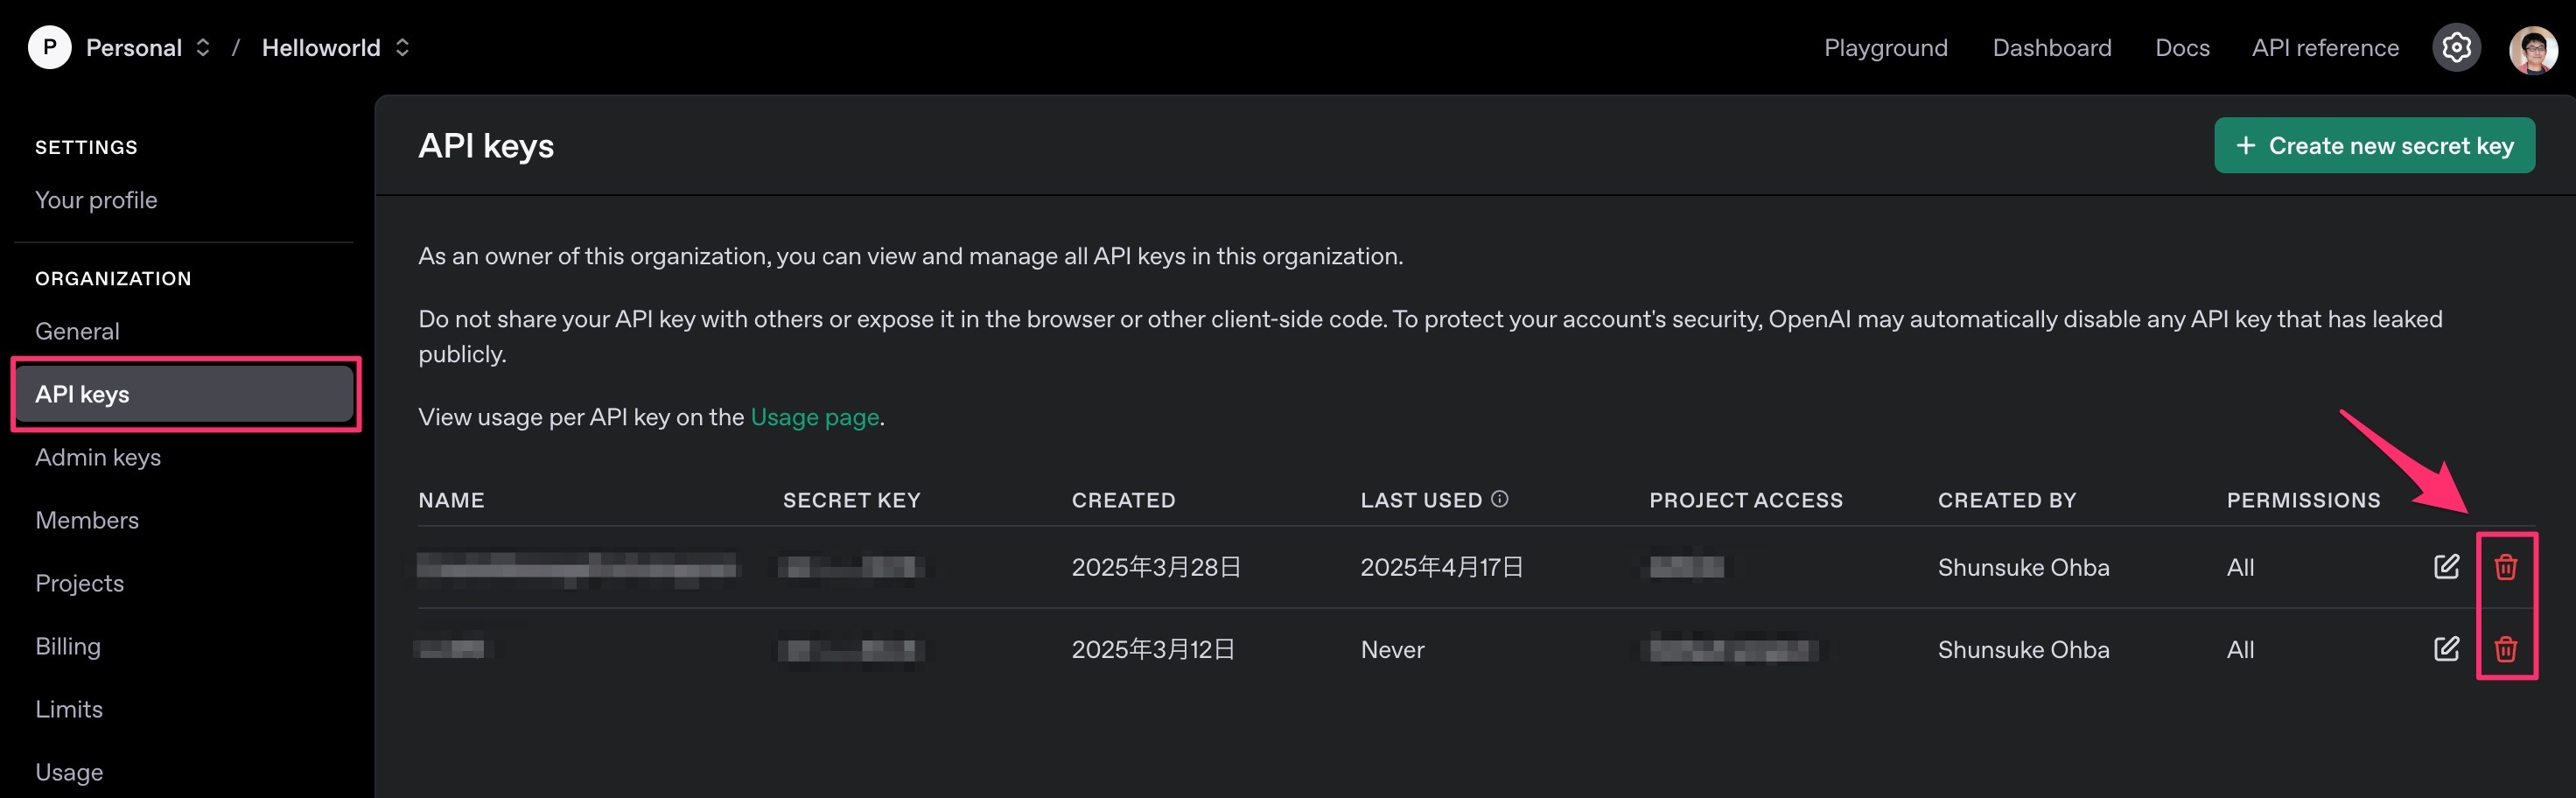This screenshot has width=2576, height=798.
Task: Open Admin keys page
Action: pos(98,457)
